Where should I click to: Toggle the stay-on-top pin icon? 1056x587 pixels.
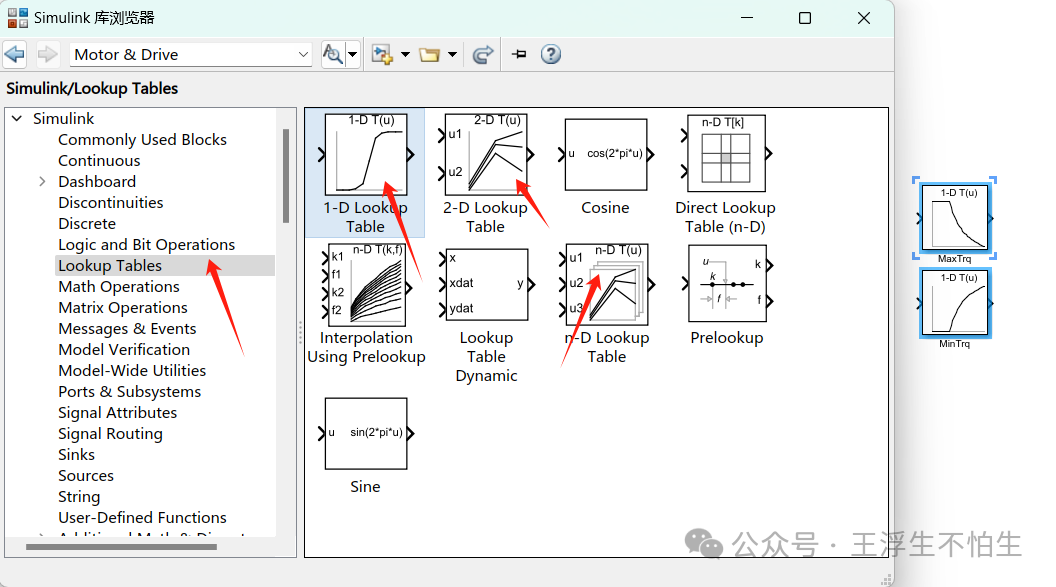519,55
